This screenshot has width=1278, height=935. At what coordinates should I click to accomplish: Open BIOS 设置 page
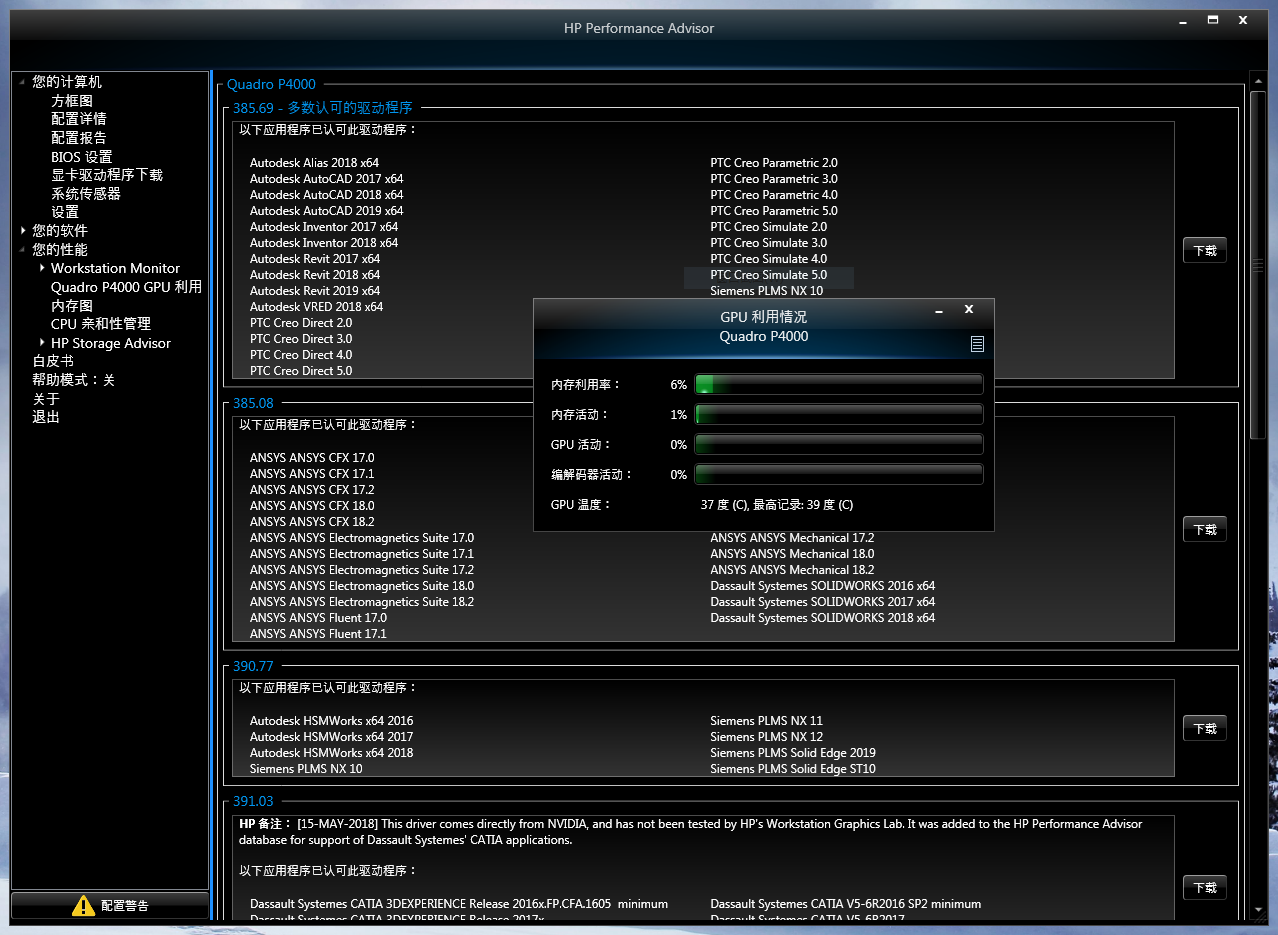(82, 157)
